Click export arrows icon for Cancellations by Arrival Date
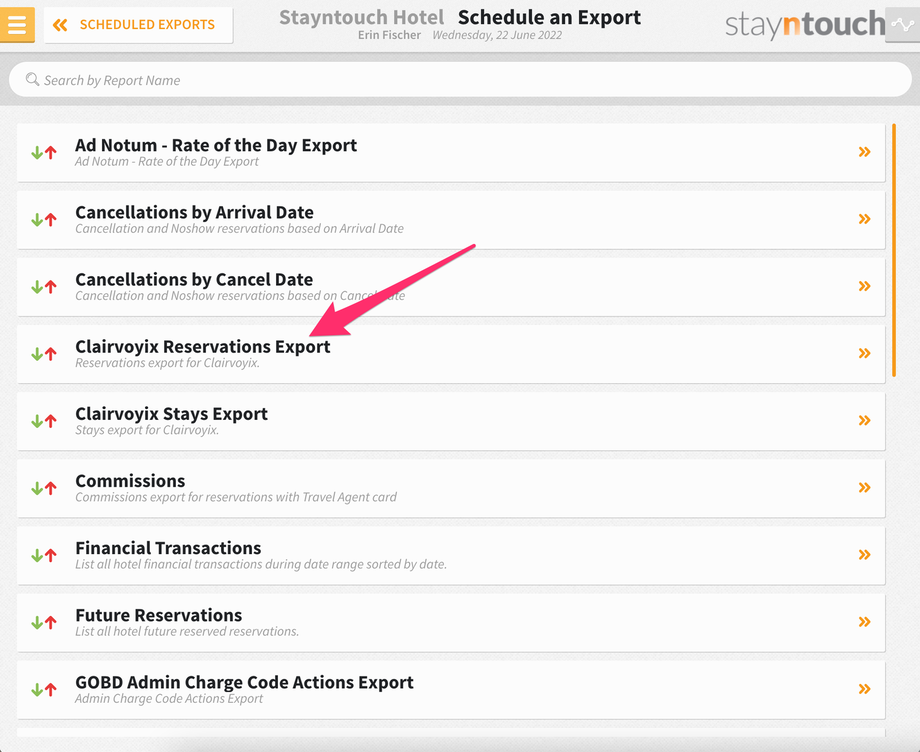The image size is (920, 752). [44, 220]
